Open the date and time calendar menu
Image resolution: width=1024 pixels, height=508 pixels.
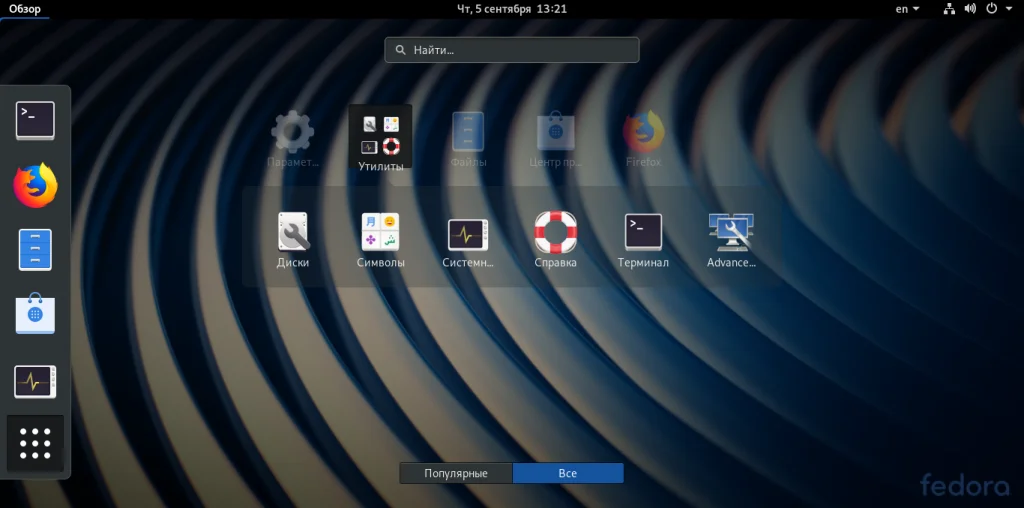[x=512, y=9]
